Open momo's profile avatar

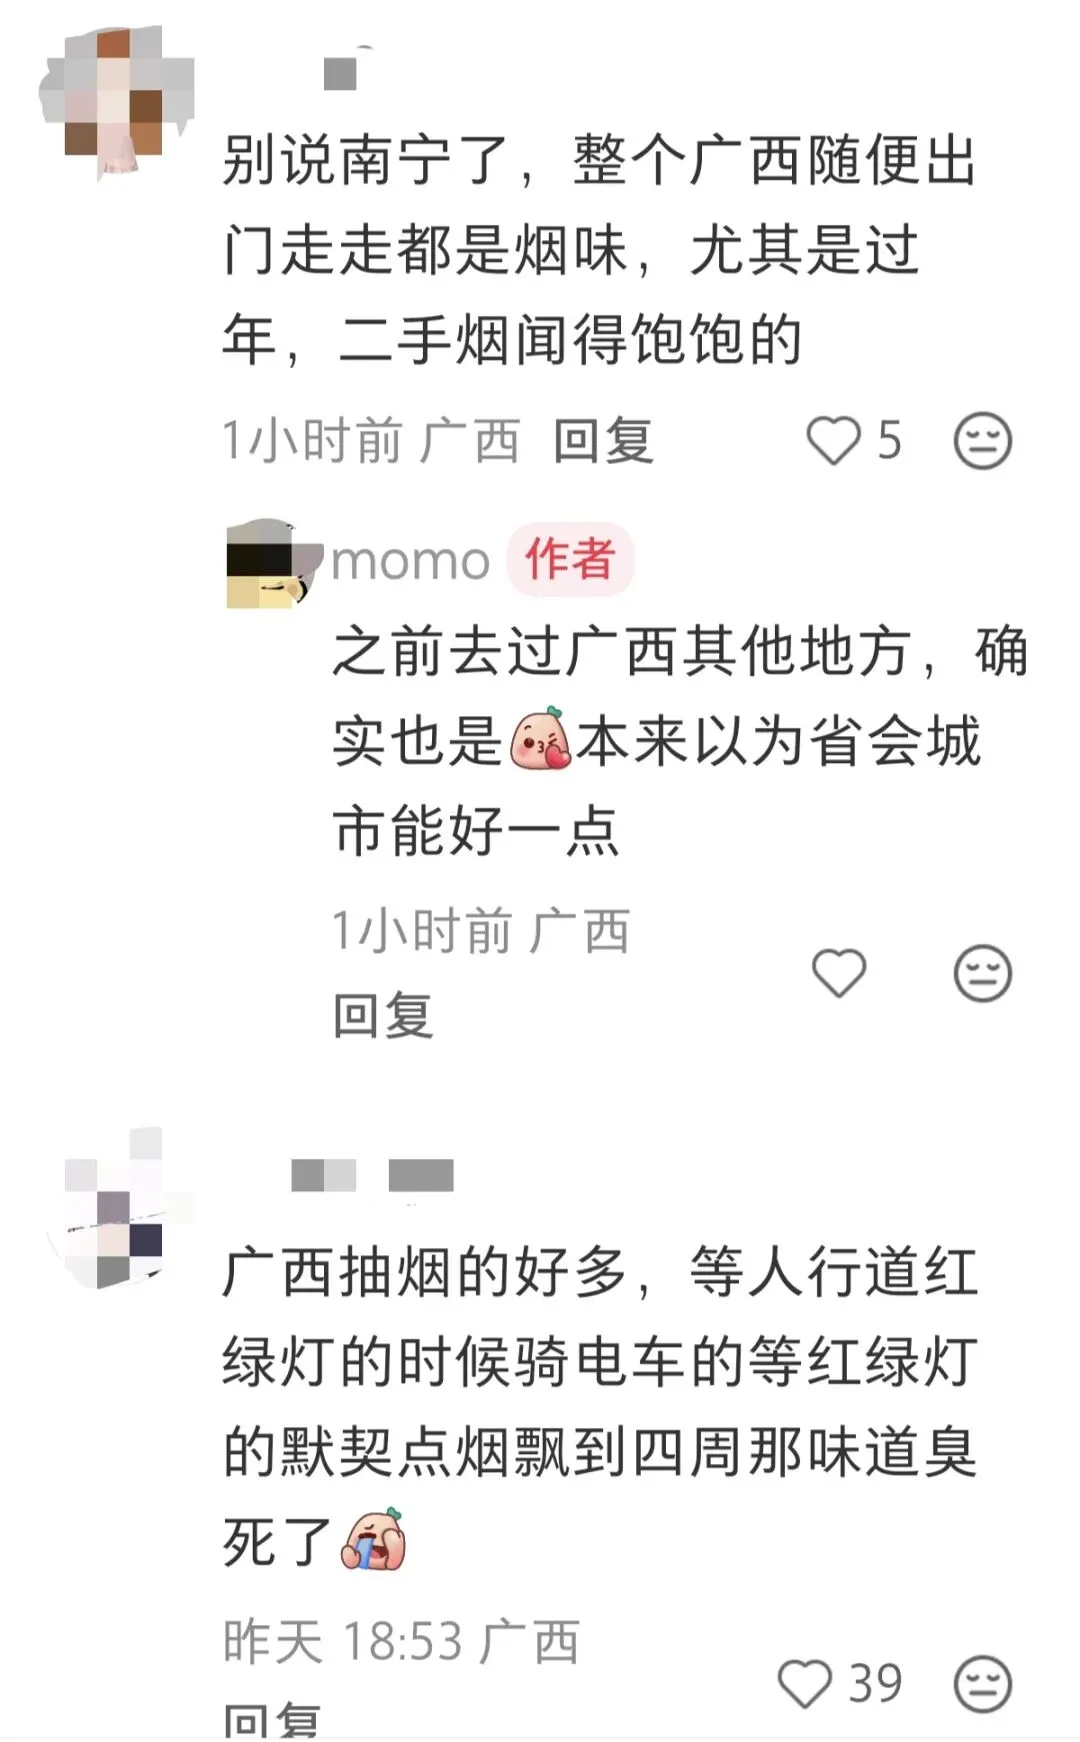[272, 563]
